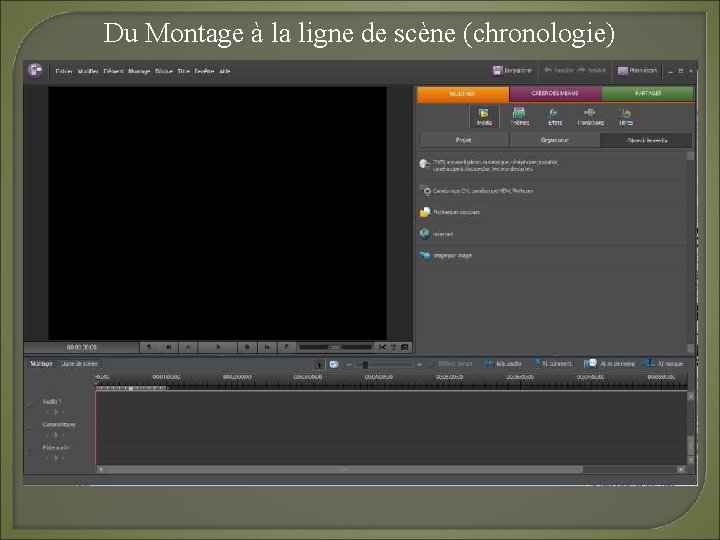Click the Smart Trim tool icon
720x540 pixels.
click(x=334, y=365)
